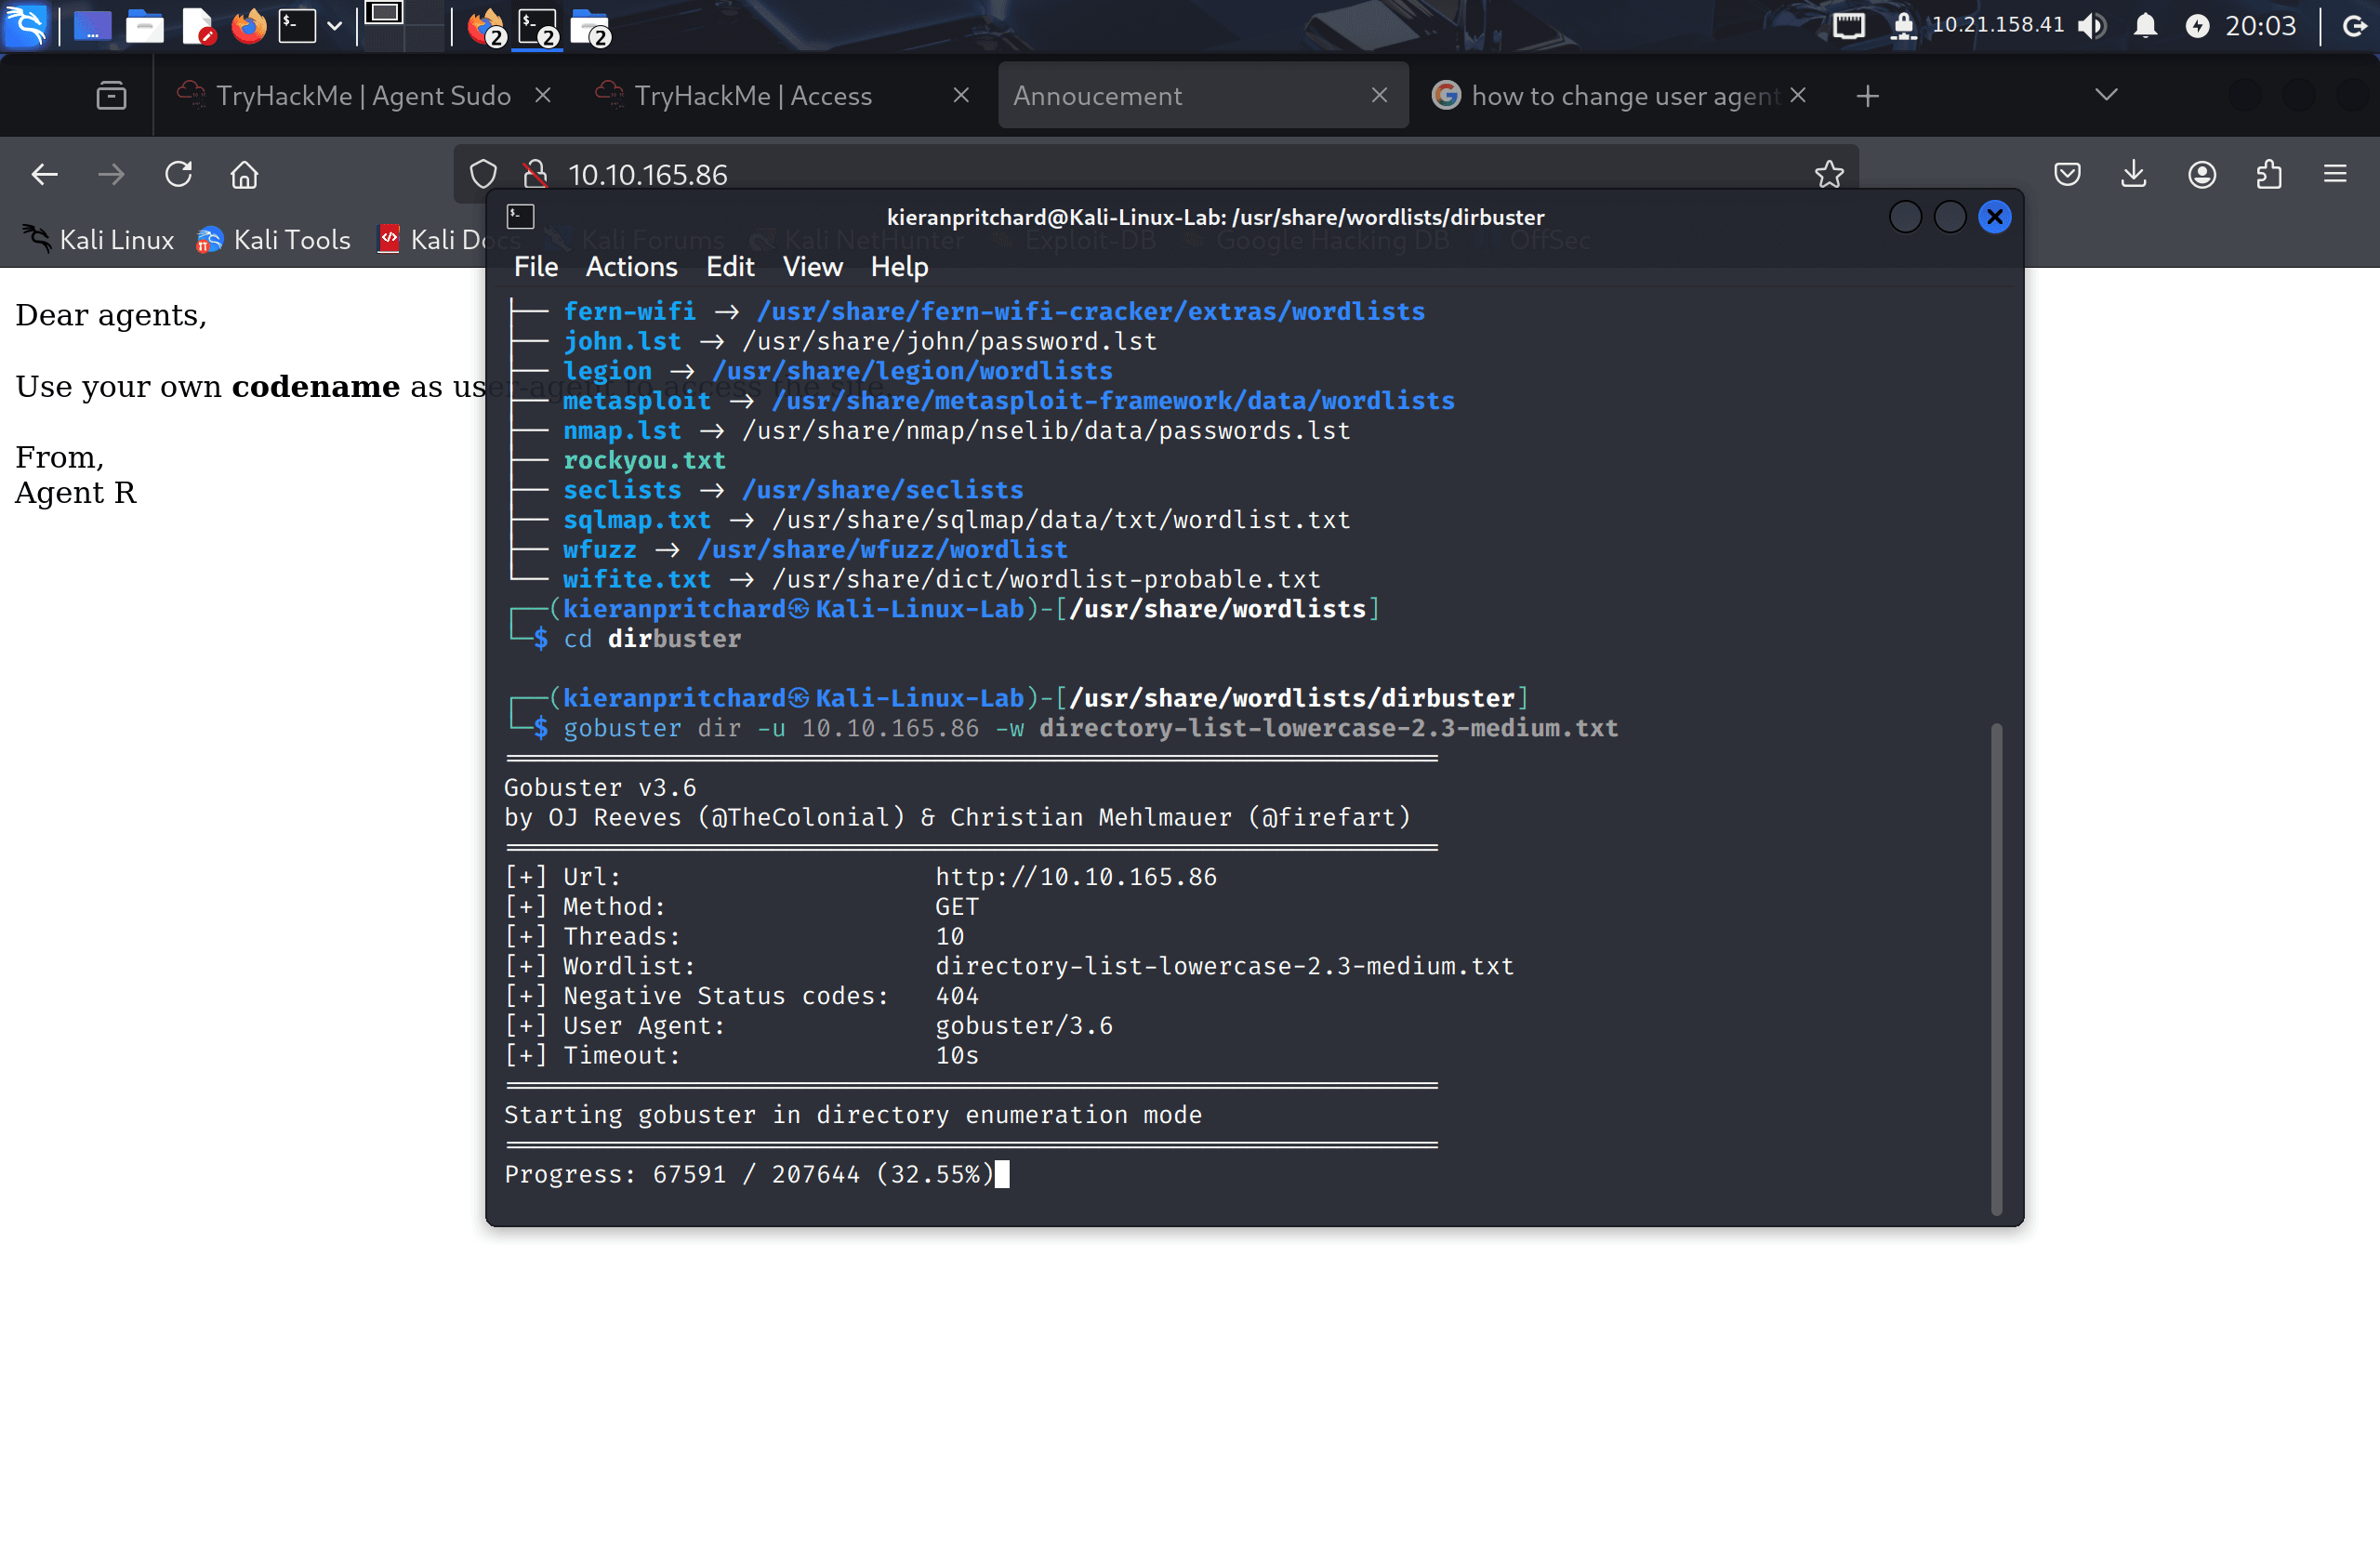The image size is (2380, 1547).
Task: Close the how to change user agent tab
Action: point(1798,95)
